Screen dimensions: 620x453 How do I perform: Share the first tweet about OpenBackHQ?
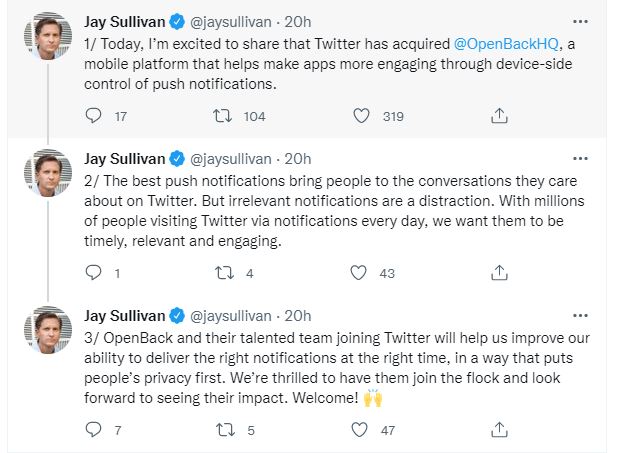499,116
